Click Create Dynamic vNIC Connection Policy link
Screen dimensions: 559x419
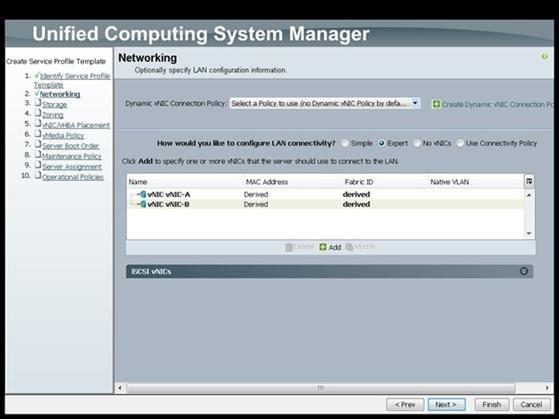(x=498, y=104)
